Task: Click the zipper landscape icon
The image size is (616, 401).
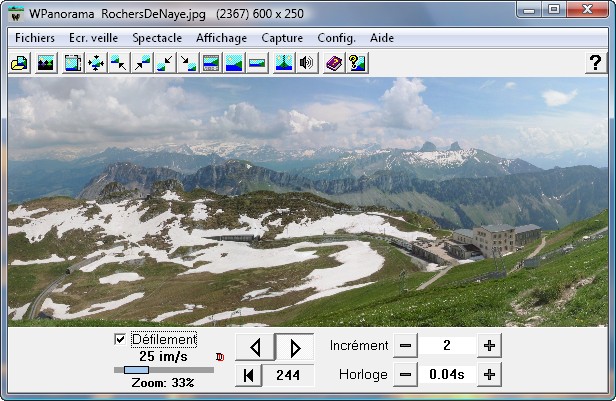Action: (x=284, y=63)
